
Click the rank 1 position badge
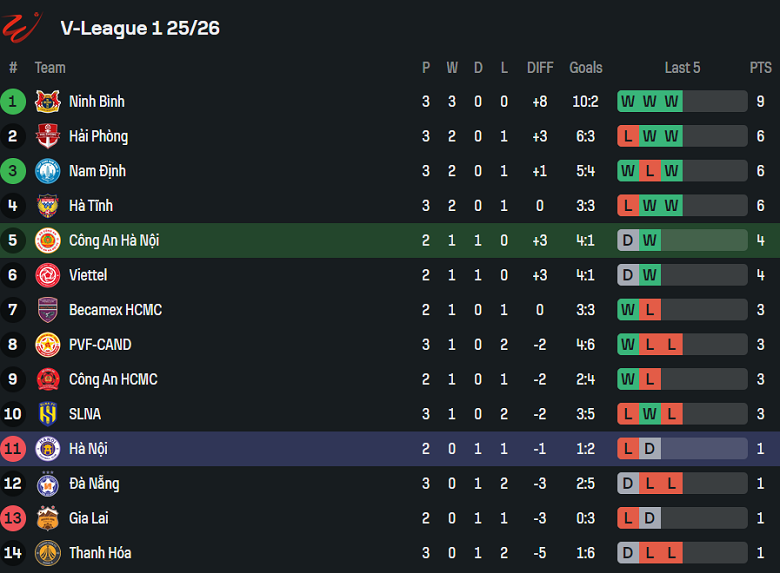(13, 101)
